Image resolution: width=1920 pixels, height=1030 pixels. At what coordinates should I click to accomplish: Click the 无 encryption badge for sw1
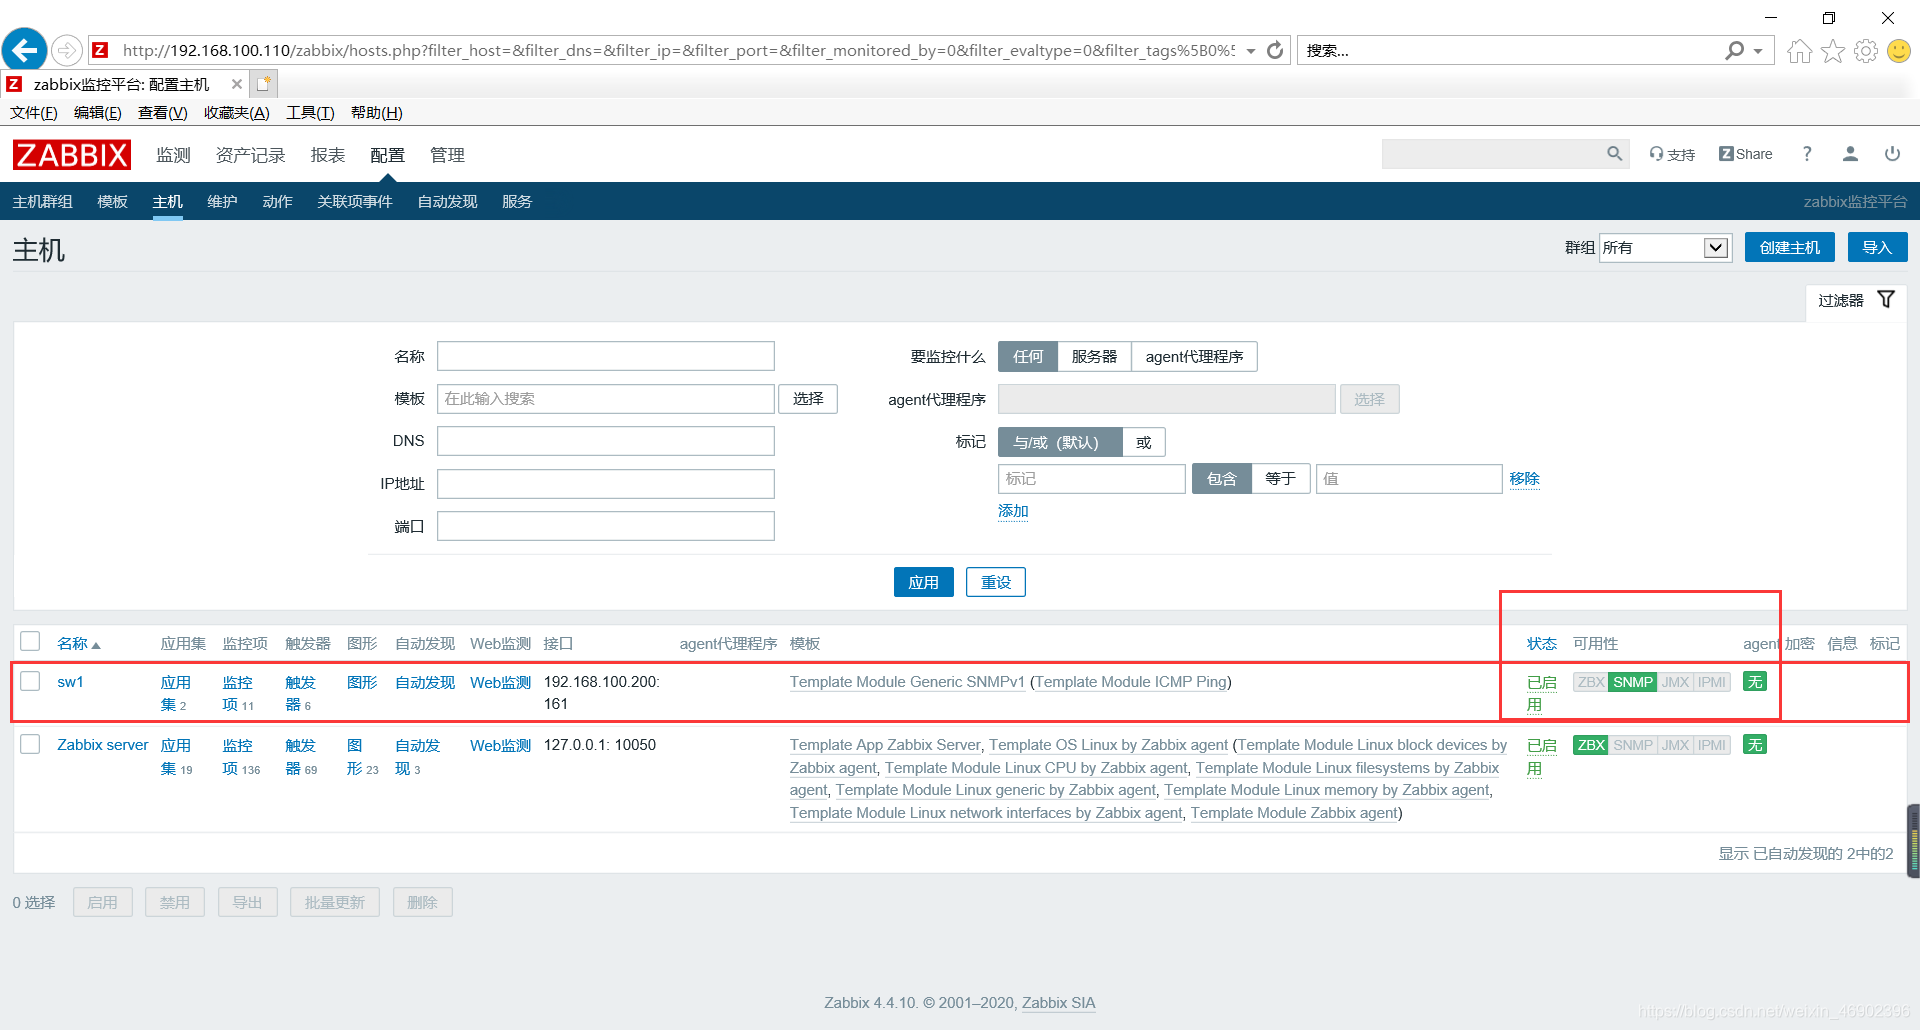[x=1754, y=682]
